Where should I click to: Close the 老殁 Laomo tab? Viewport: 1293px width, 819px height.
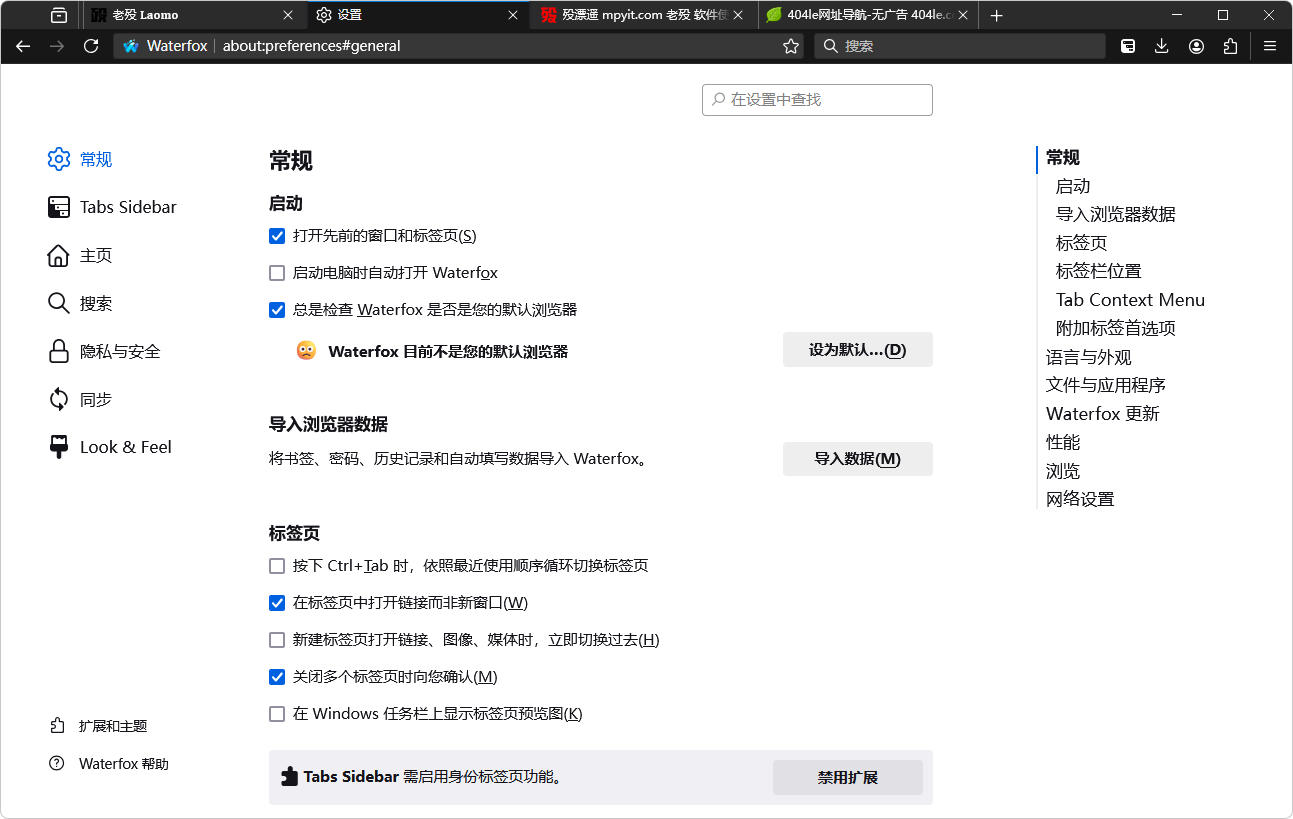click(289, 15)
